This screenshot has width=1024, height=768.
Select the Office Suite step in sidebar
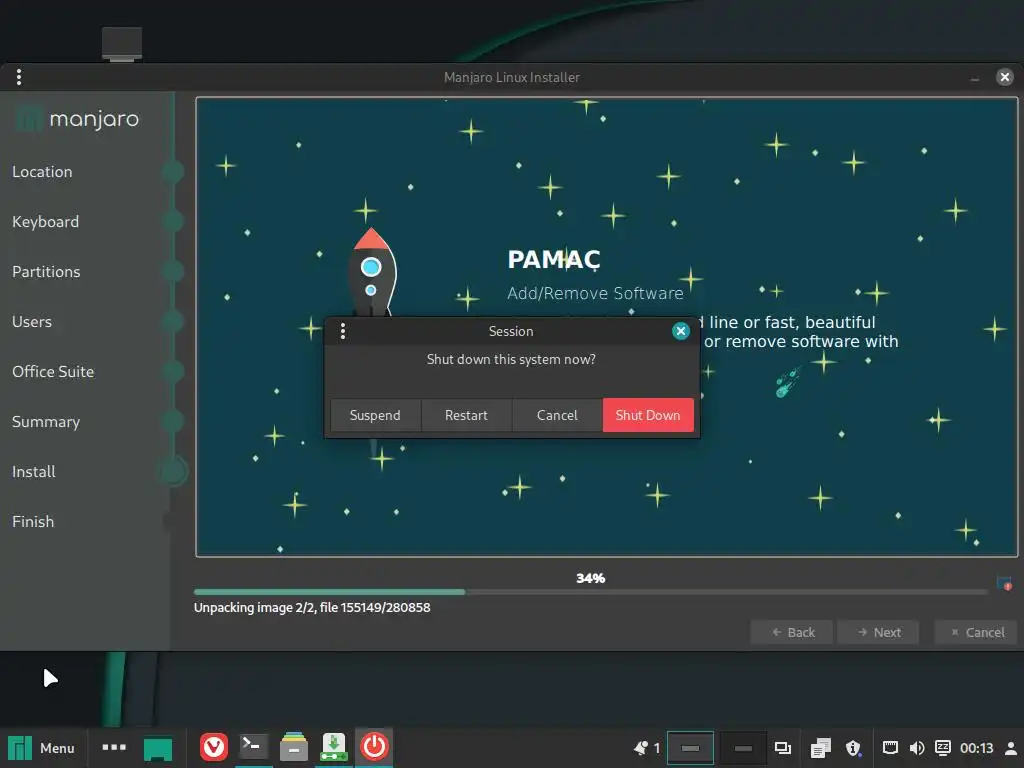(53, 372)
